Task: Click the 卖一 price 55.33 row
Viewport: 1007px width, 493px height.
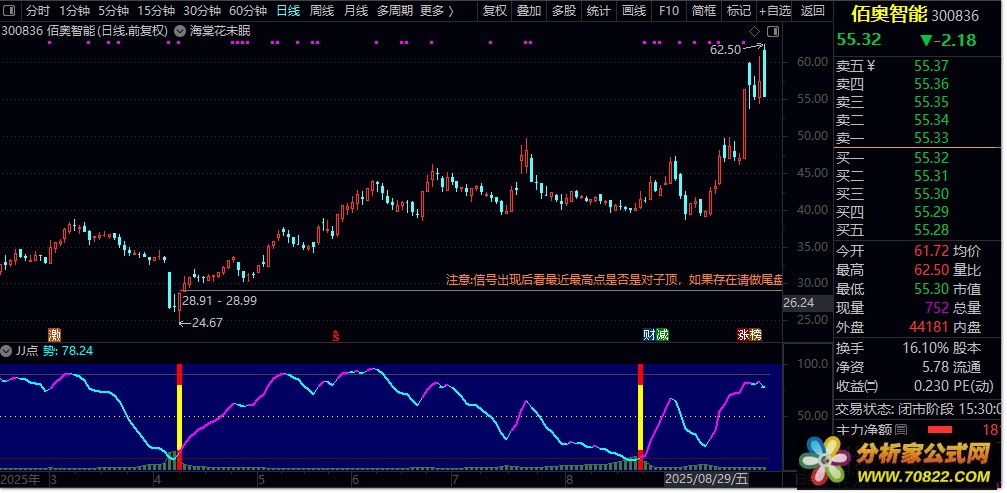Action: pos(918,137)
